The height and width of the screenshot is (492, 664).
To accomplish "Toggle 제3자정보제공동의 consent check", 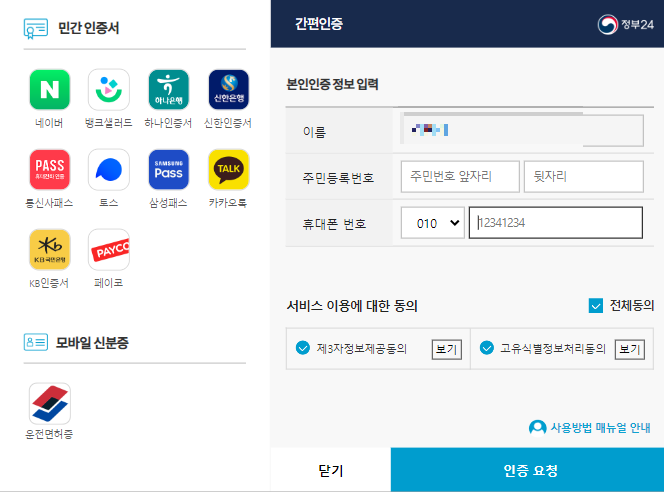I will 303,348.
